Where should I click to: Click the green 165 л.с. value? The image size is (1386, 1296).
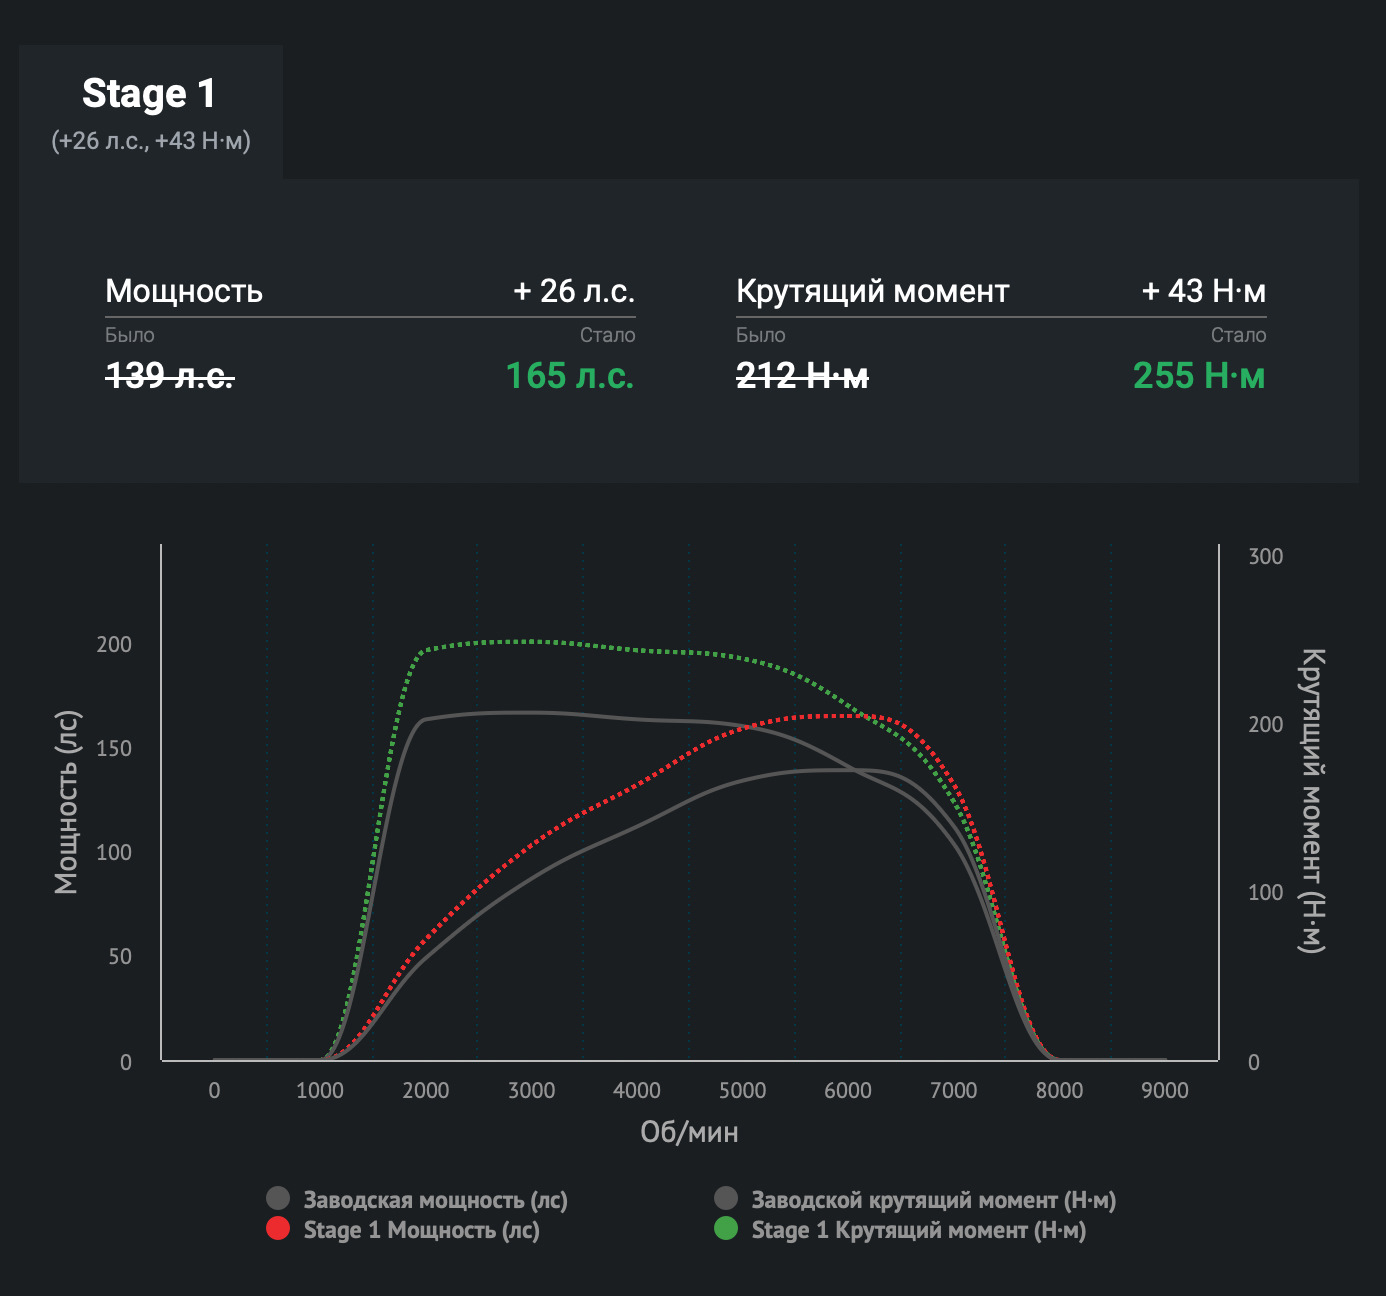(x=569, y=377)
